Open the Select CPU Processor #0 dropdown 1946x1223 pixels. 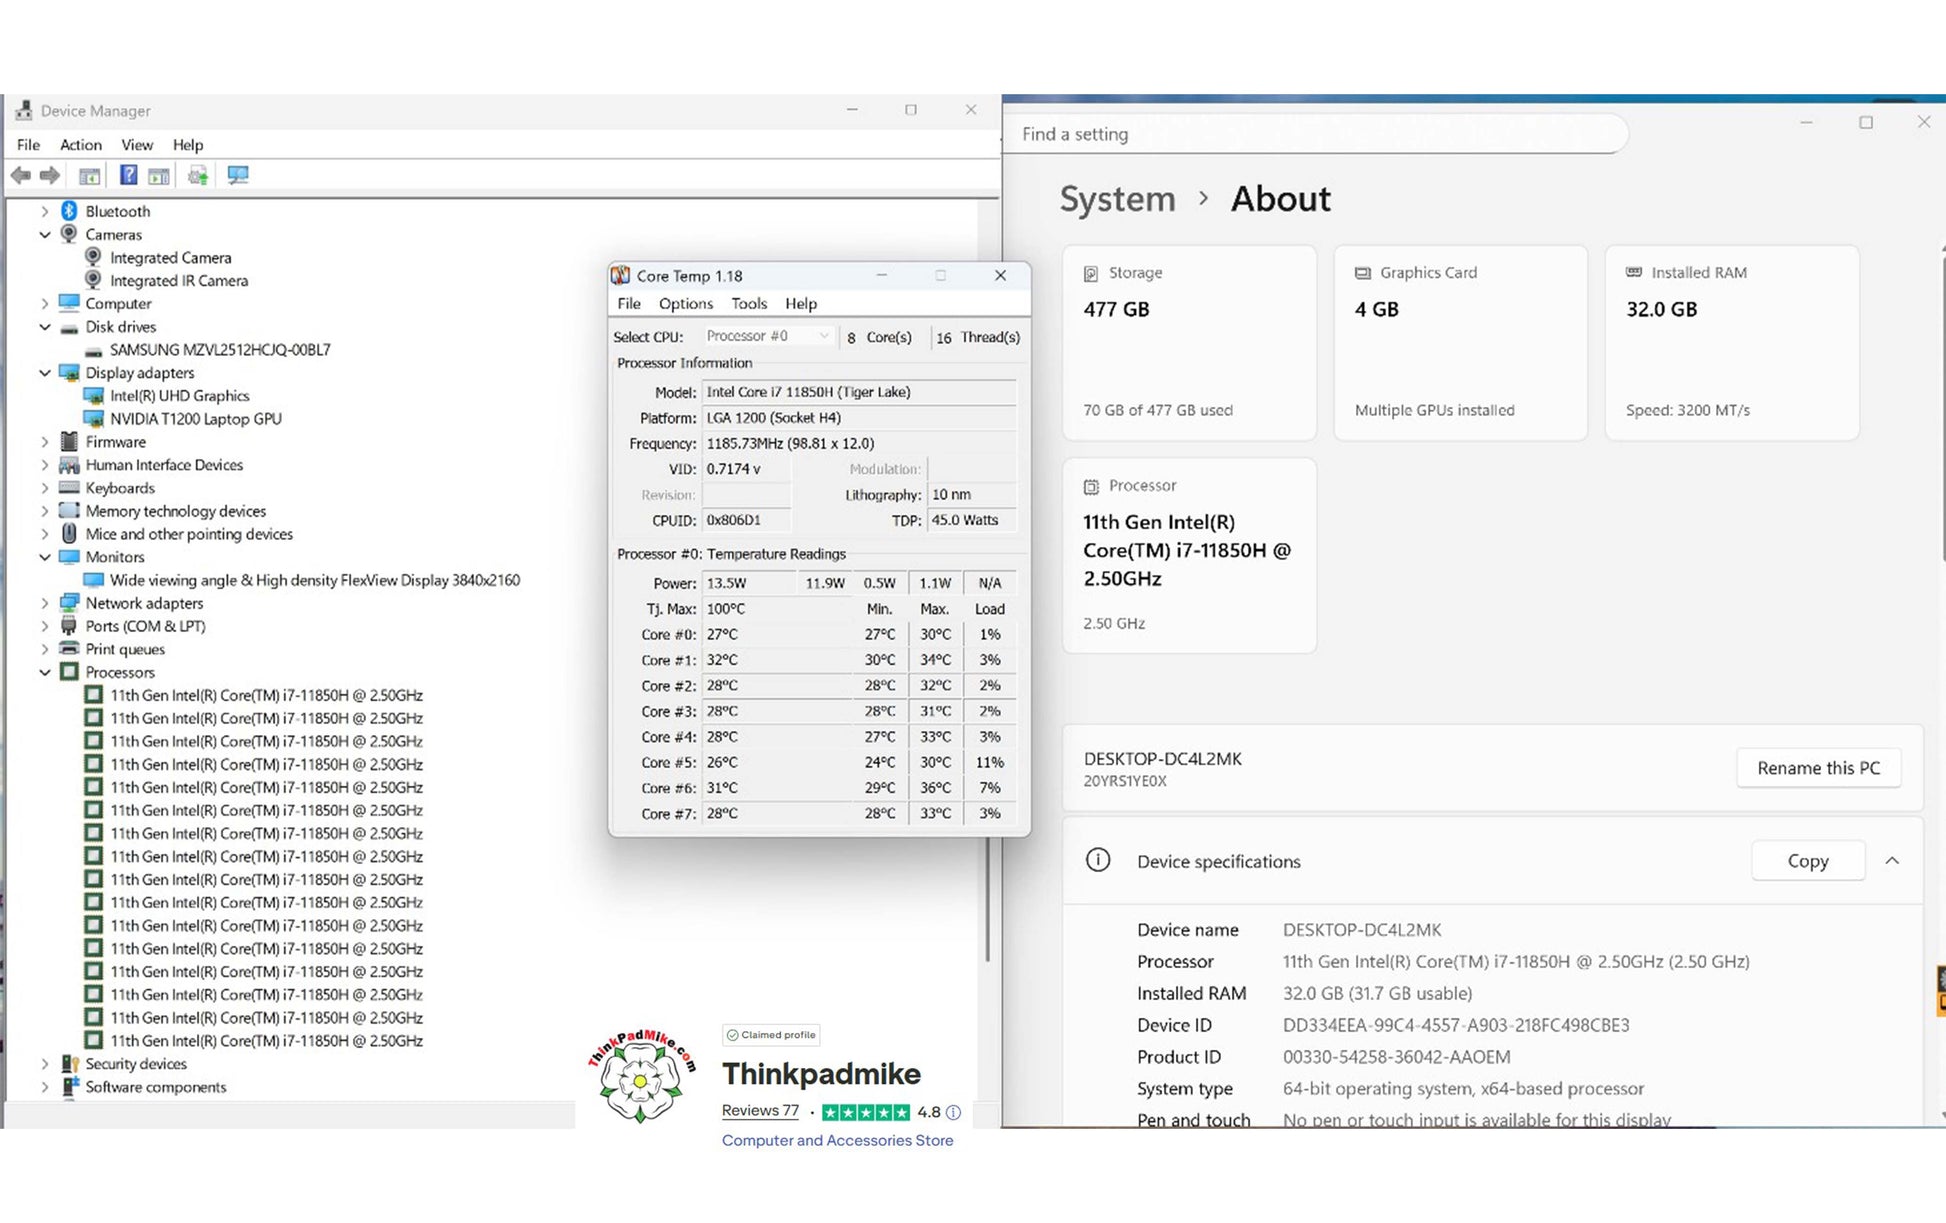[x=767, y=336]
